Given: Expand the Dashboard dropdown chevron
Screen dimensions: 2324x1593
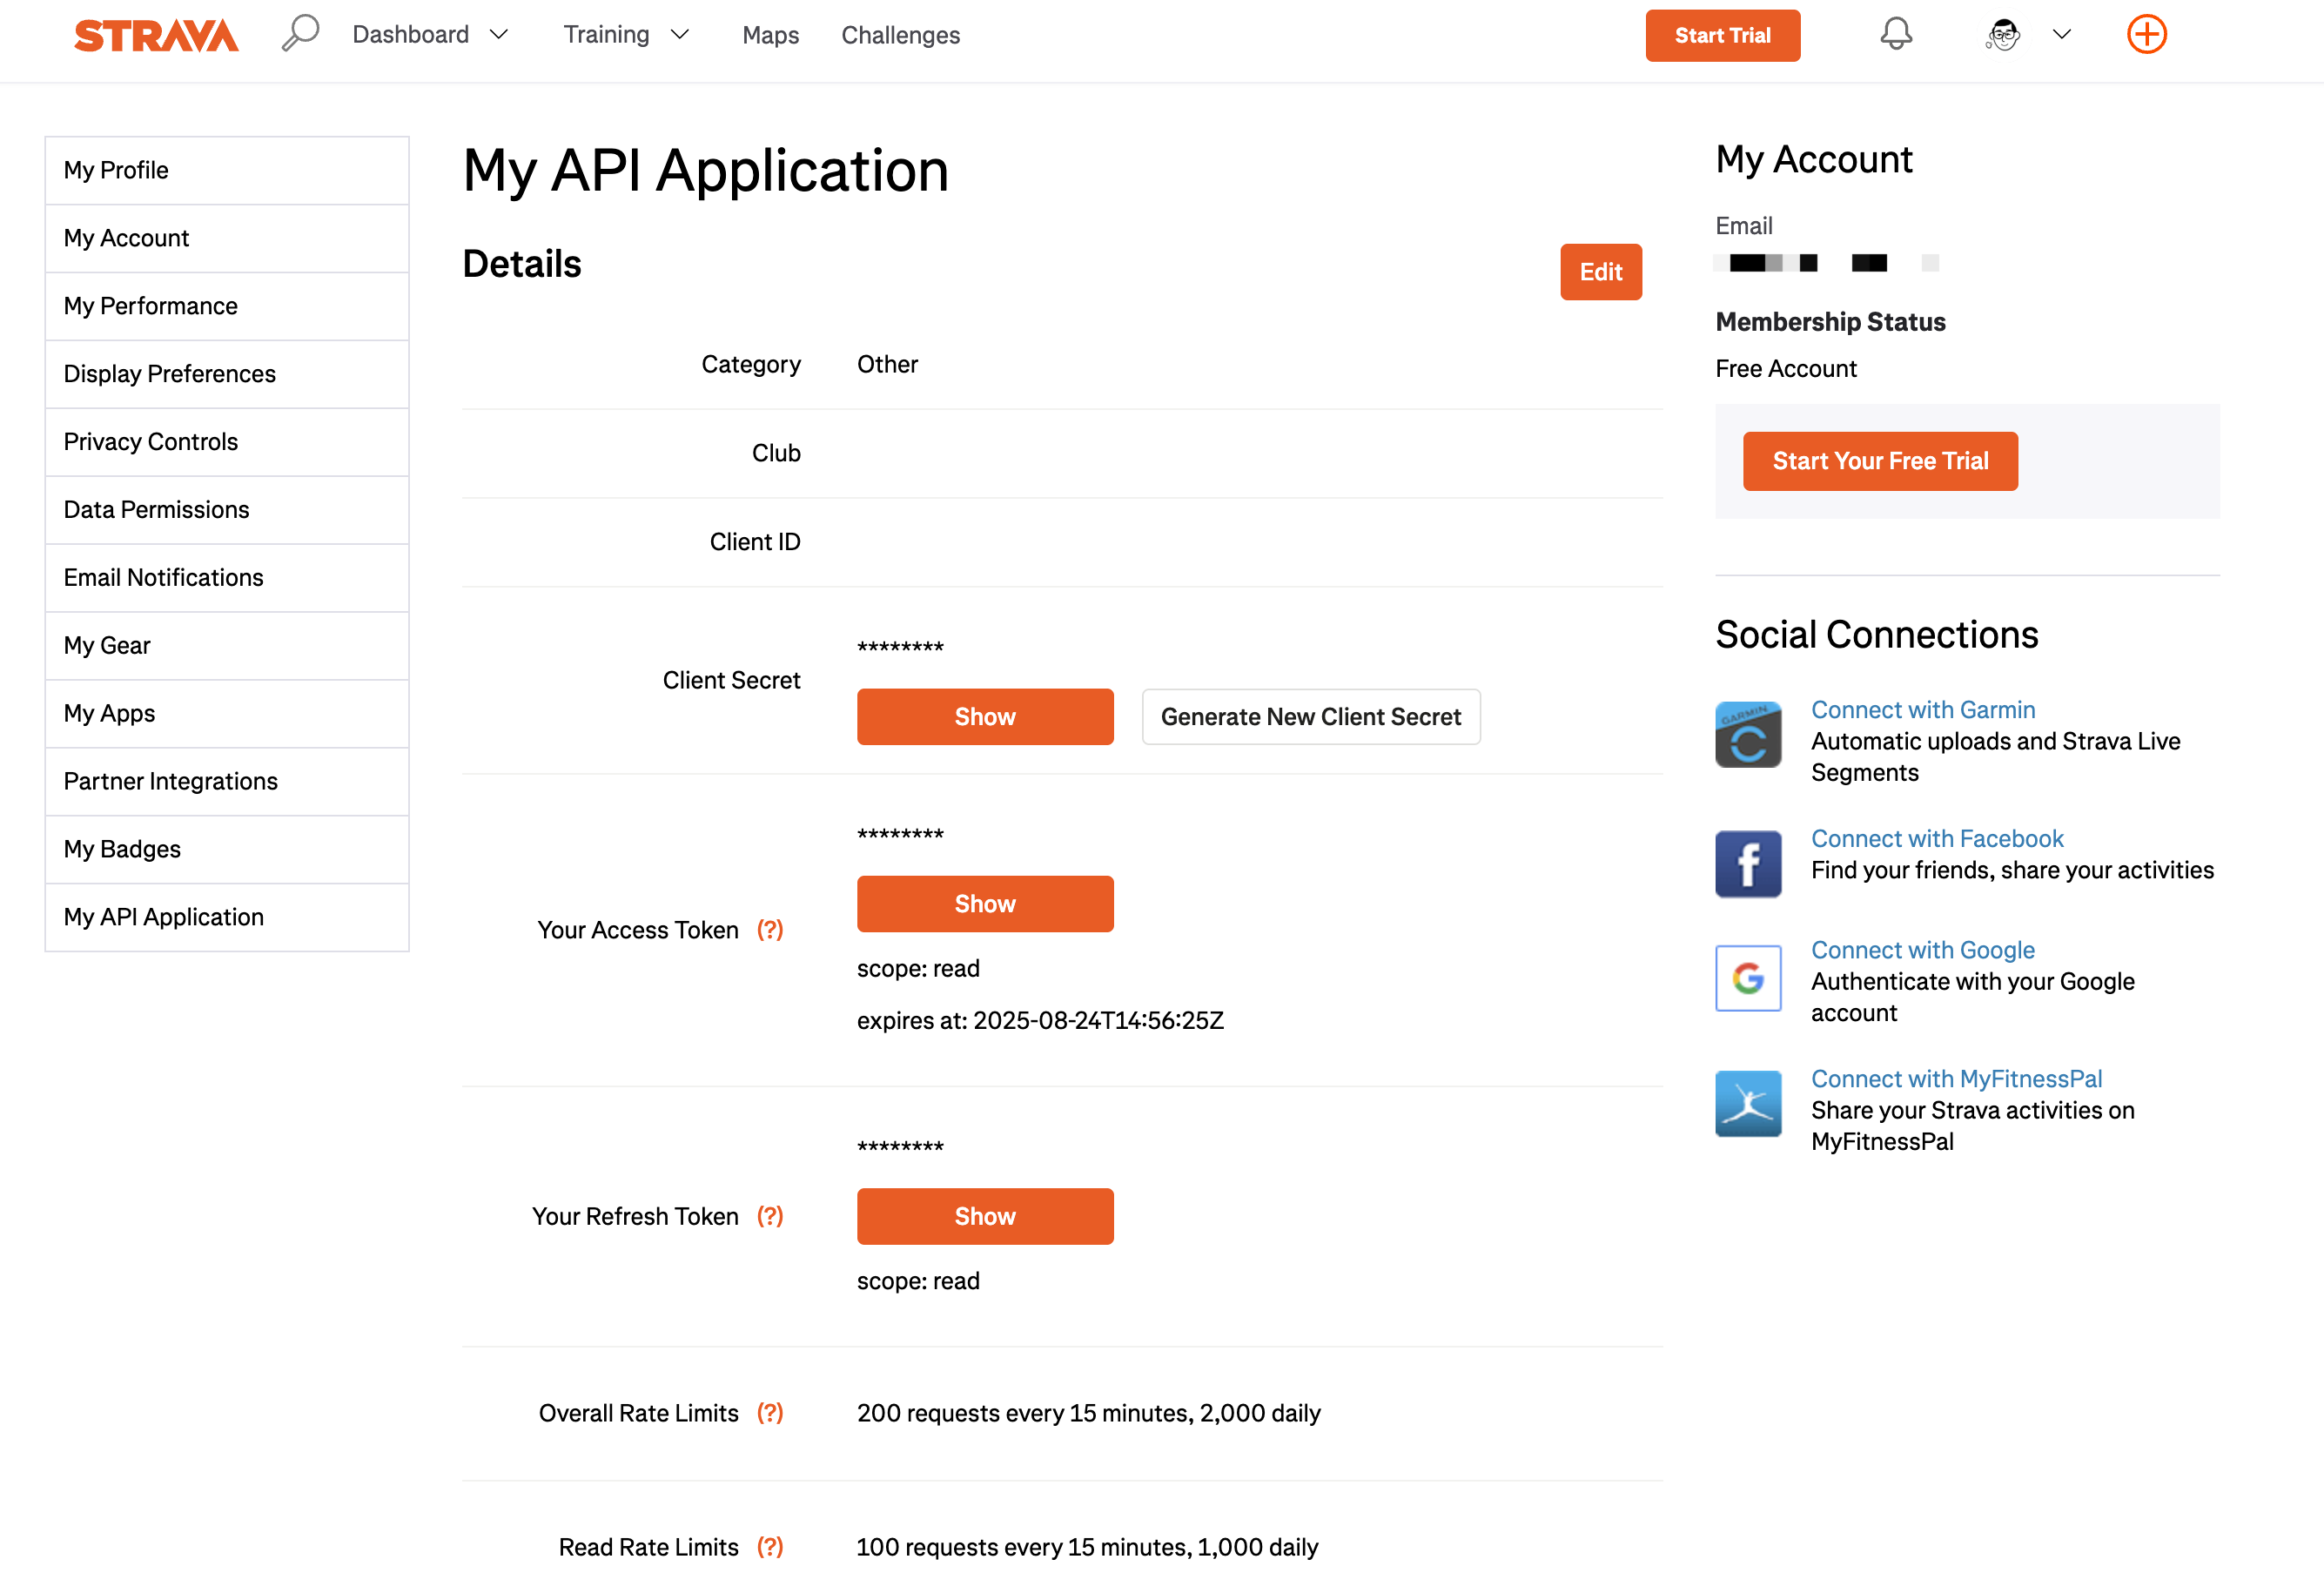Looking at the screenshot, I should 499,35.
